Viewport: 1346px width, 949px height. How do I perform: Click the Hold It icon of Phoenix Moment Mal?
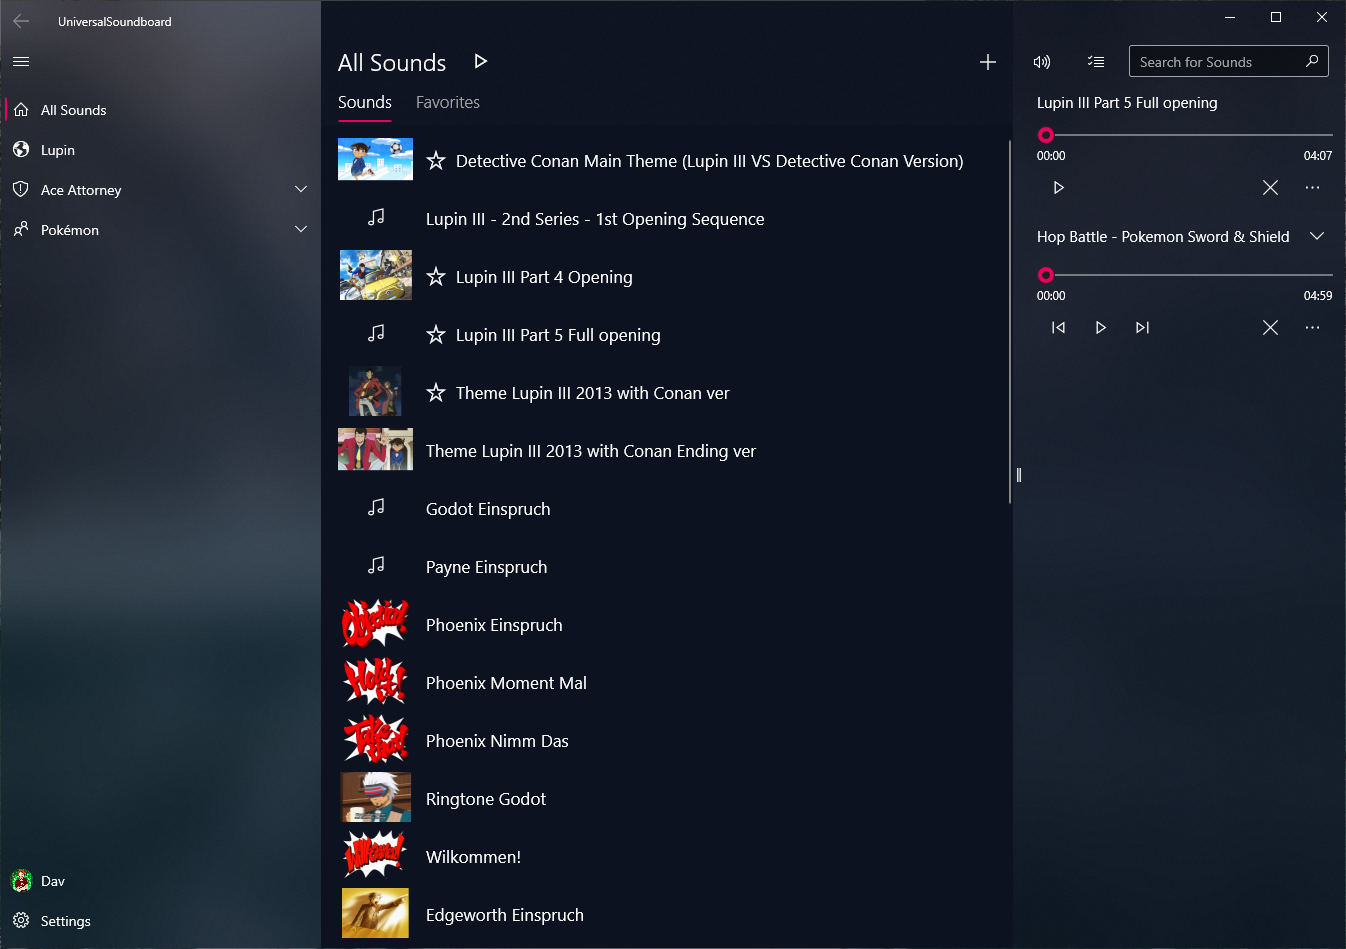375,681
